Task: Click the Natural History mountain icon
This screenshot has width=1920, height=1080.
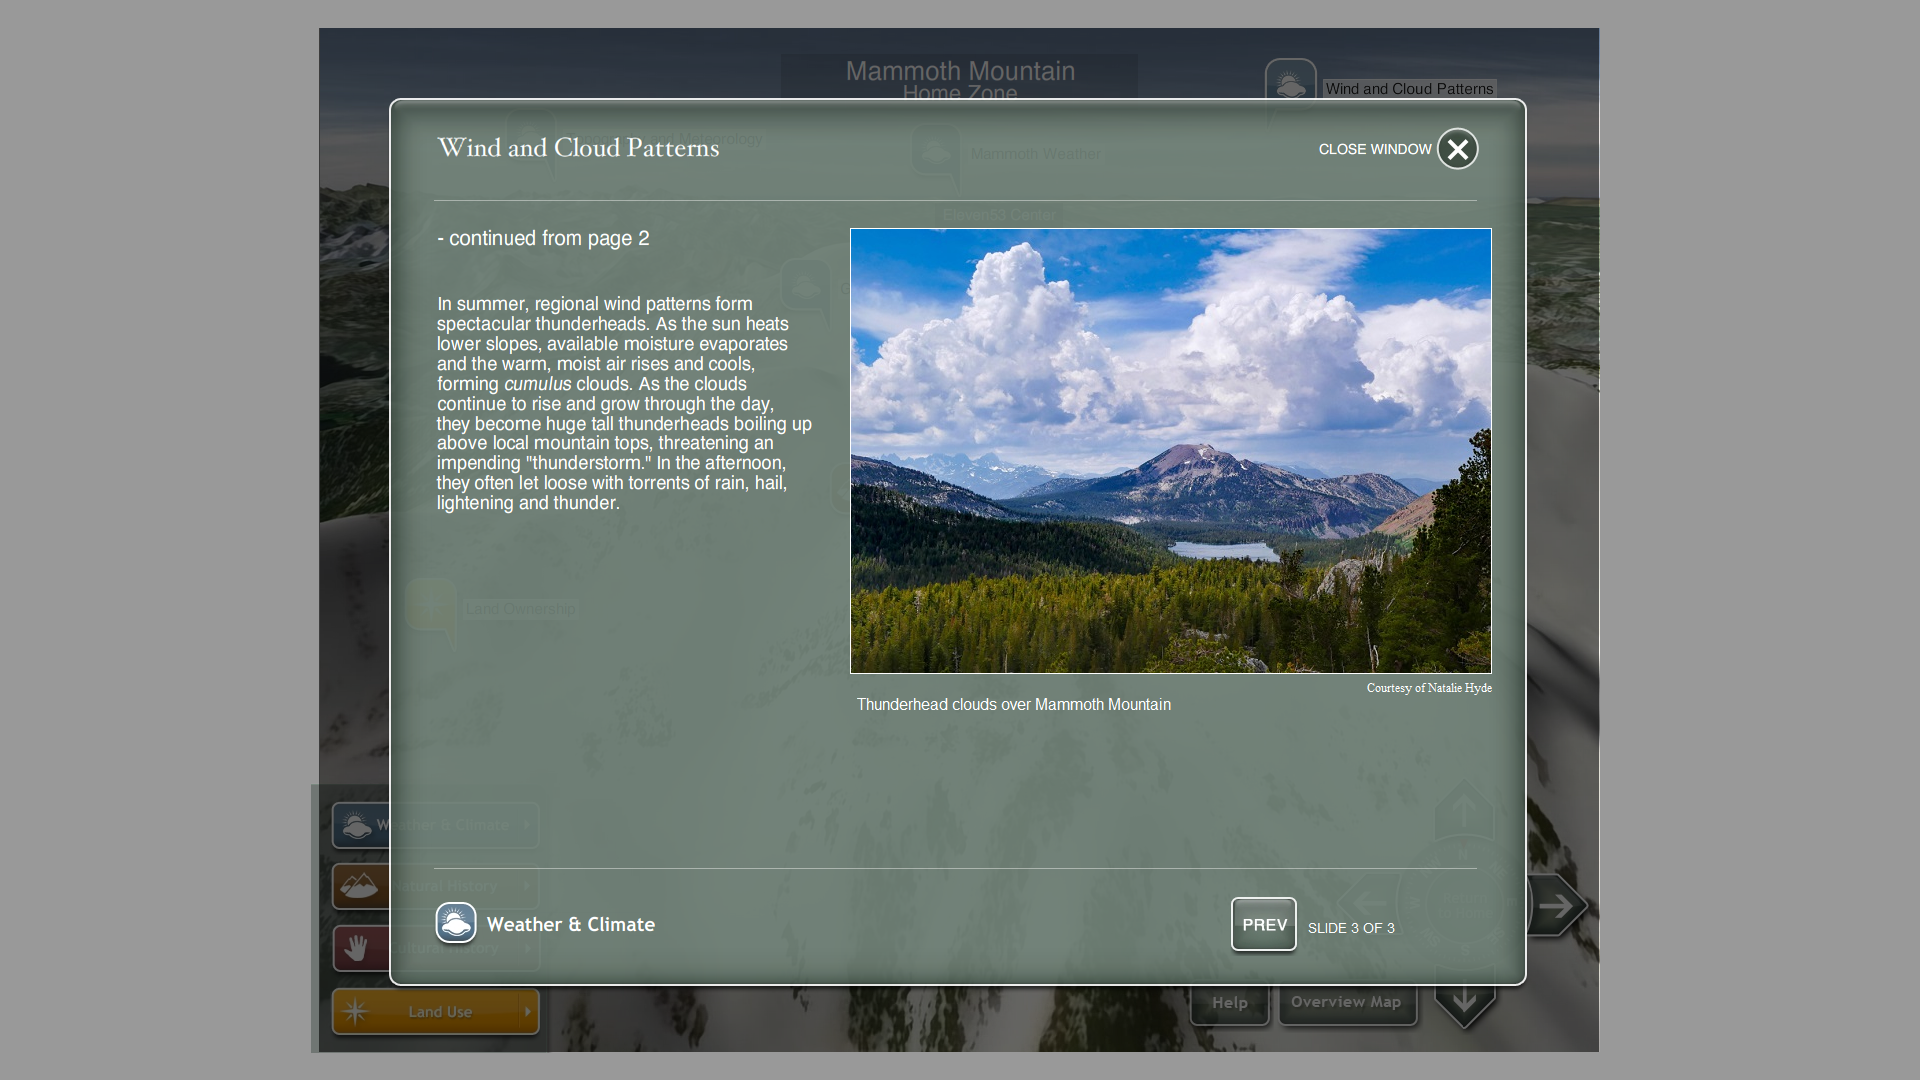Action: point(359,886)
